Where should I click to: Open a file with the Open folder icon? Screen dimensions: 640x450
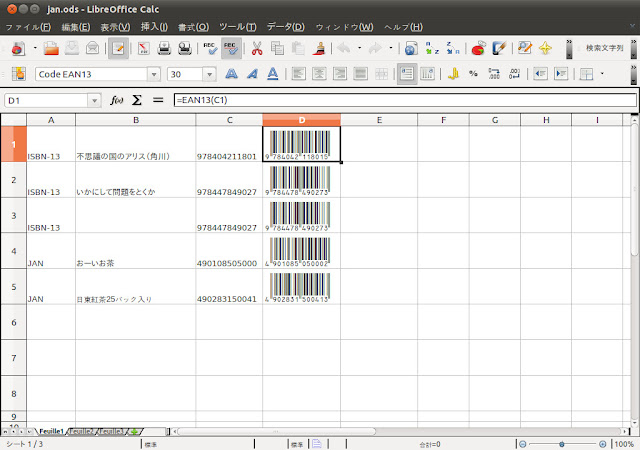51,49
